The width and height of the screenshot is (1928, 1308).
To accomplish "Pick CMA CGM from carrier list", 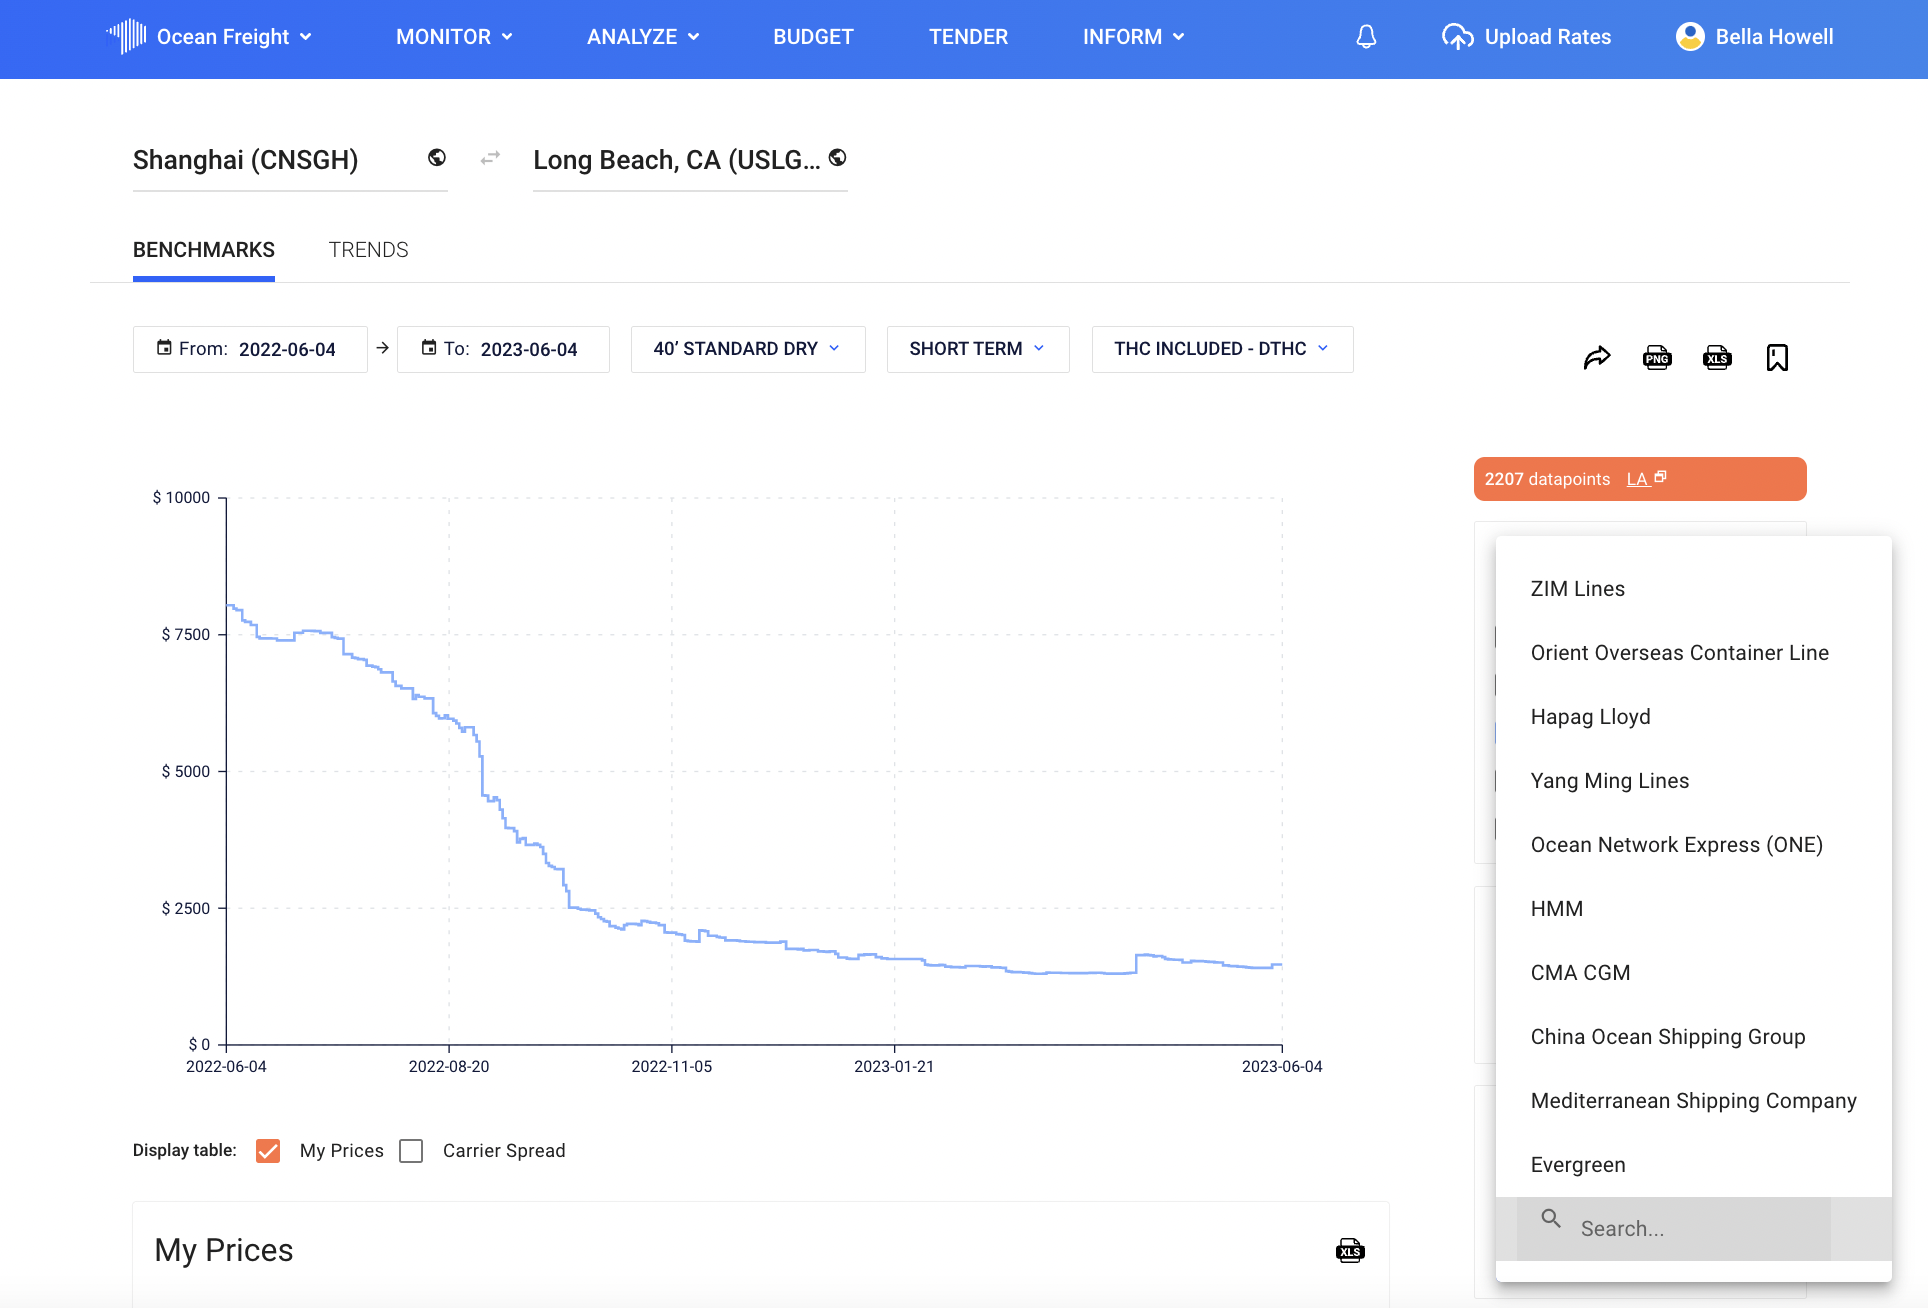I will click(x=1694, y=973).
